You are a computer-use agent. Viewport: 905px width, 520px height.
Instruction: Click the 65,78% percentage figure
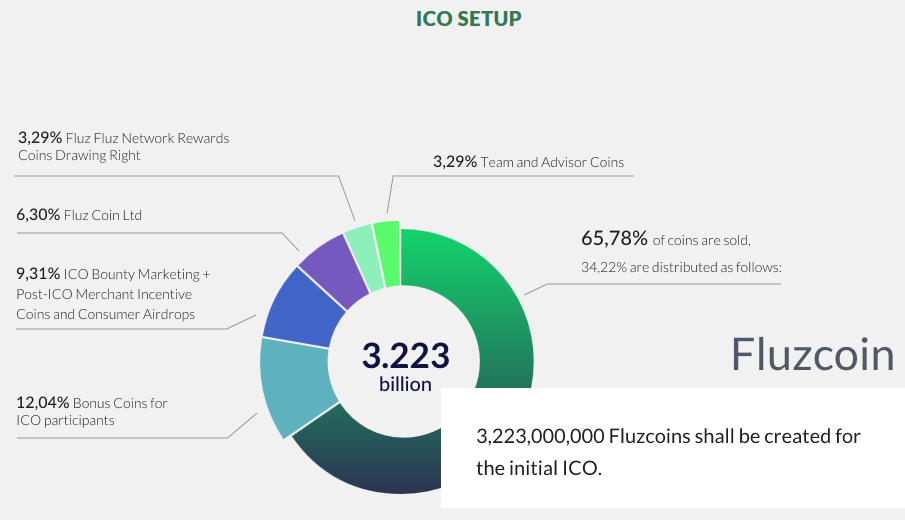tap(614, 239)
